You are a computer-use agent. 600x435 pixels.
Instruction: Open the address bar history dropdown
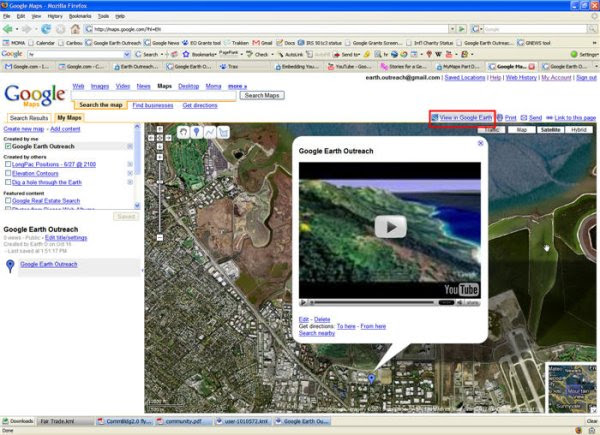tap(452, 29)
